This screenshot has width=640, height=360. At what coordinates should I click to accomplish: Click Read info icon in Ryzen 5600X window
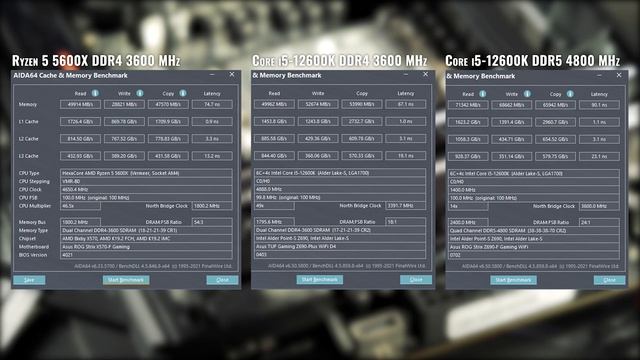[x=95, y=93]
